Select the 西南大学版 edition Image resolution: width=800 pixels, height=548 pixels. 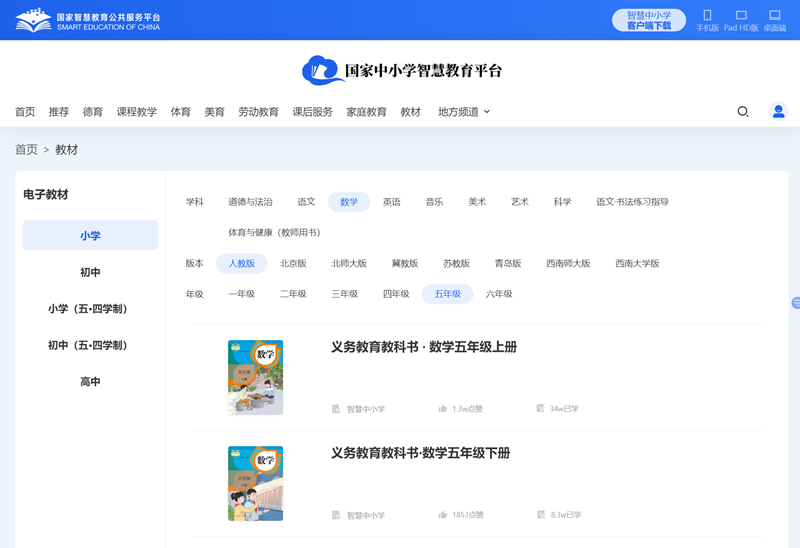[637, 263]
